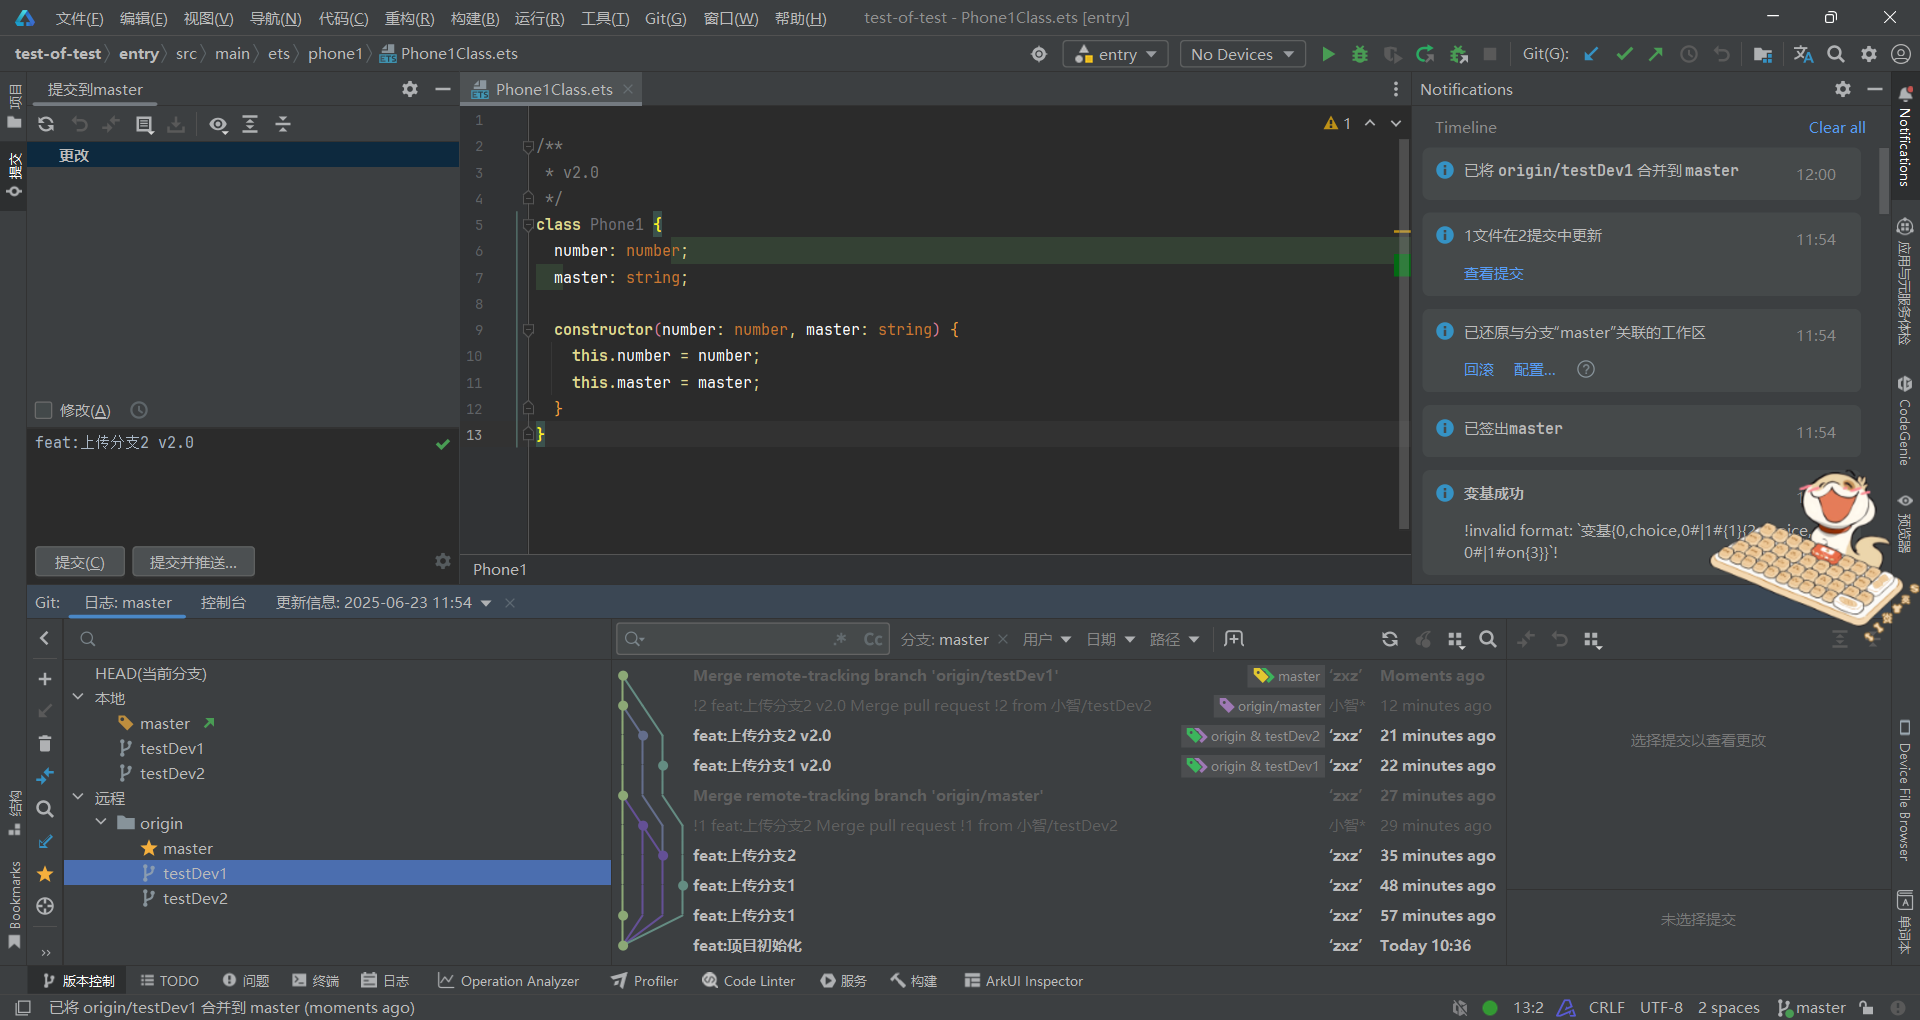Open the commit panel settings gear
This screenshot has width=1920, height=1020.
coord(410,89)
